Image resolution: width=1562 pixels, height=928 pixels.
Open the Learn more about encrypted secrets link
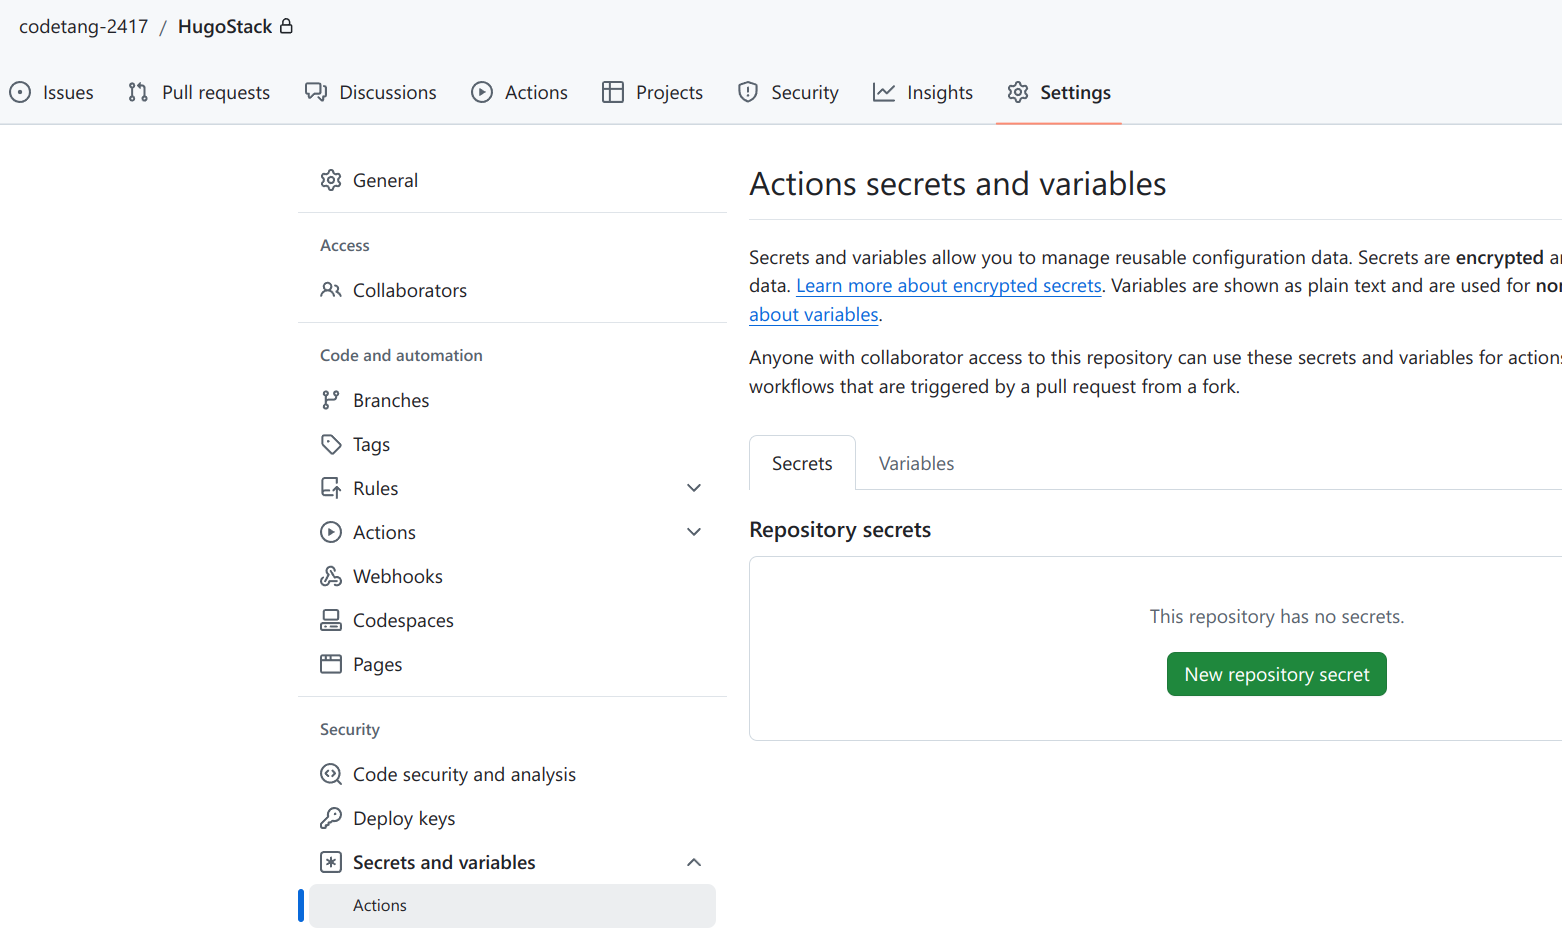[x=948, y=286]
